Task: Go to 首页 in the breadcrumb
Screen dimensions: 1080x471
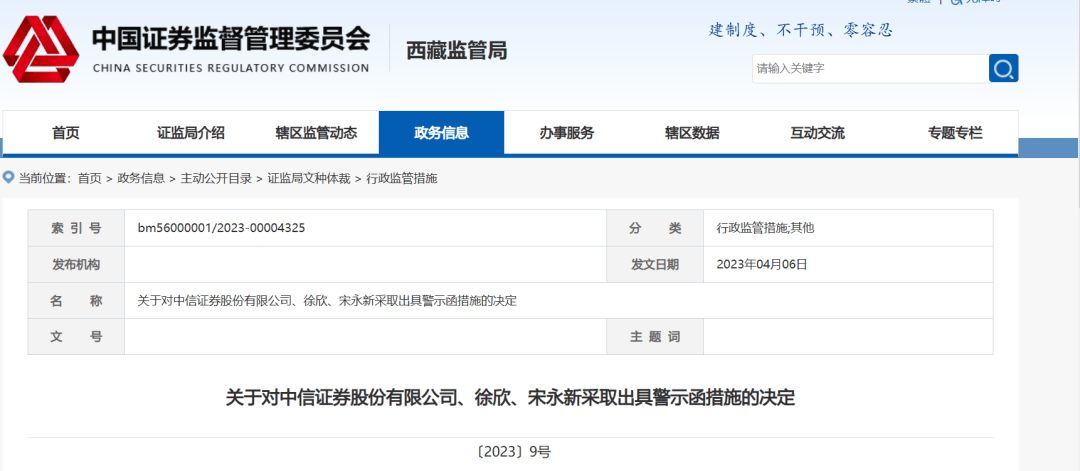Action: pos(90,178)
